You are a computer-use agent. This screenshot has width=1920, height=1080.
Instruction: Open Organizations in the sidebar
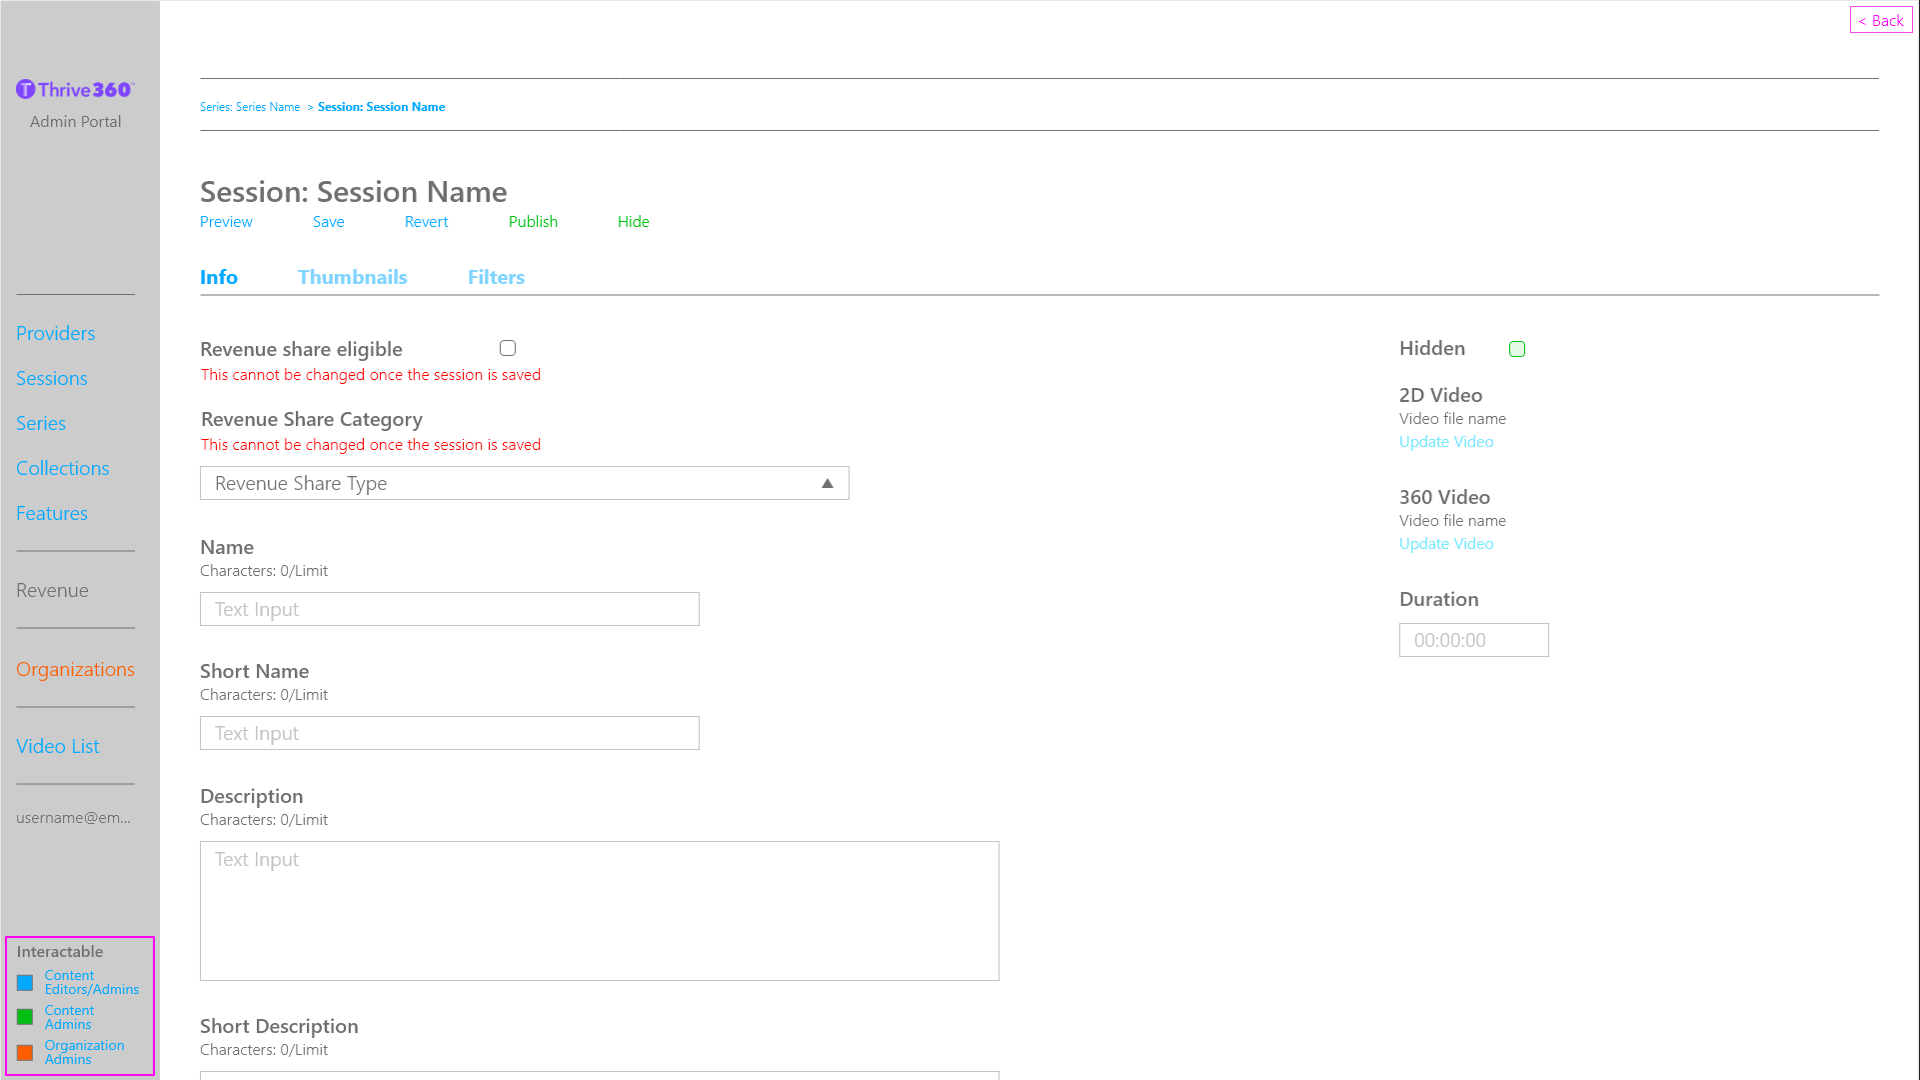tap(75, 669)
